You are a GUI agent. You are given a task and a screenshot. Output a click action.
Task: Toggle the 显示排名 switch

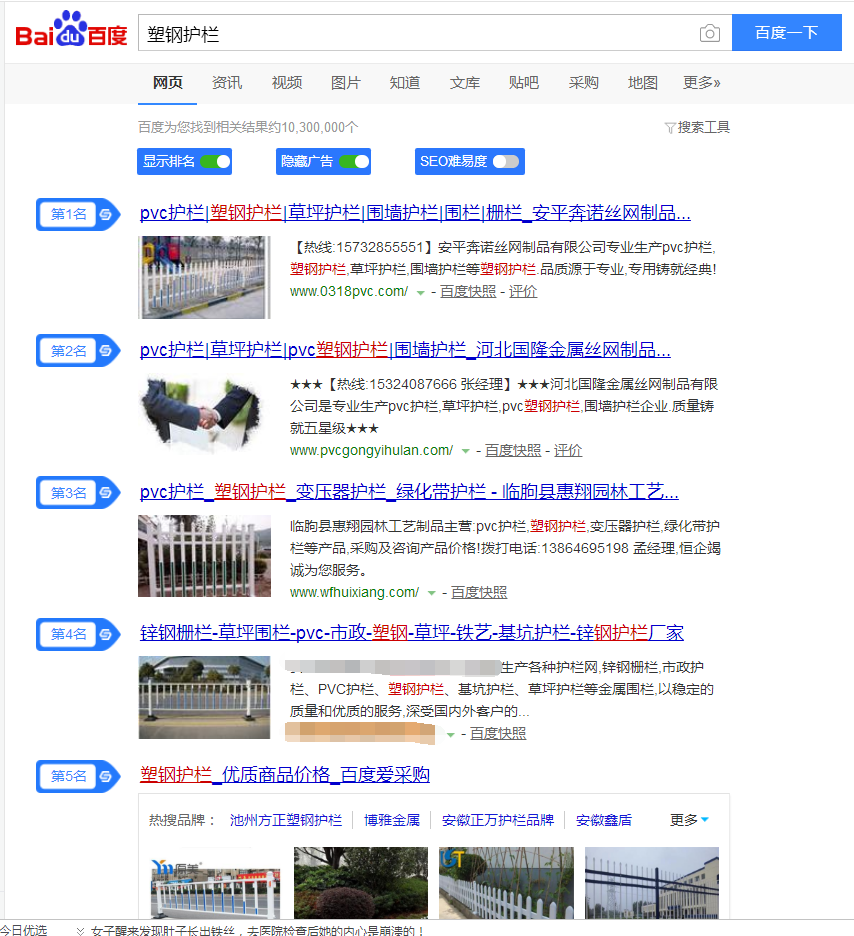215,162
